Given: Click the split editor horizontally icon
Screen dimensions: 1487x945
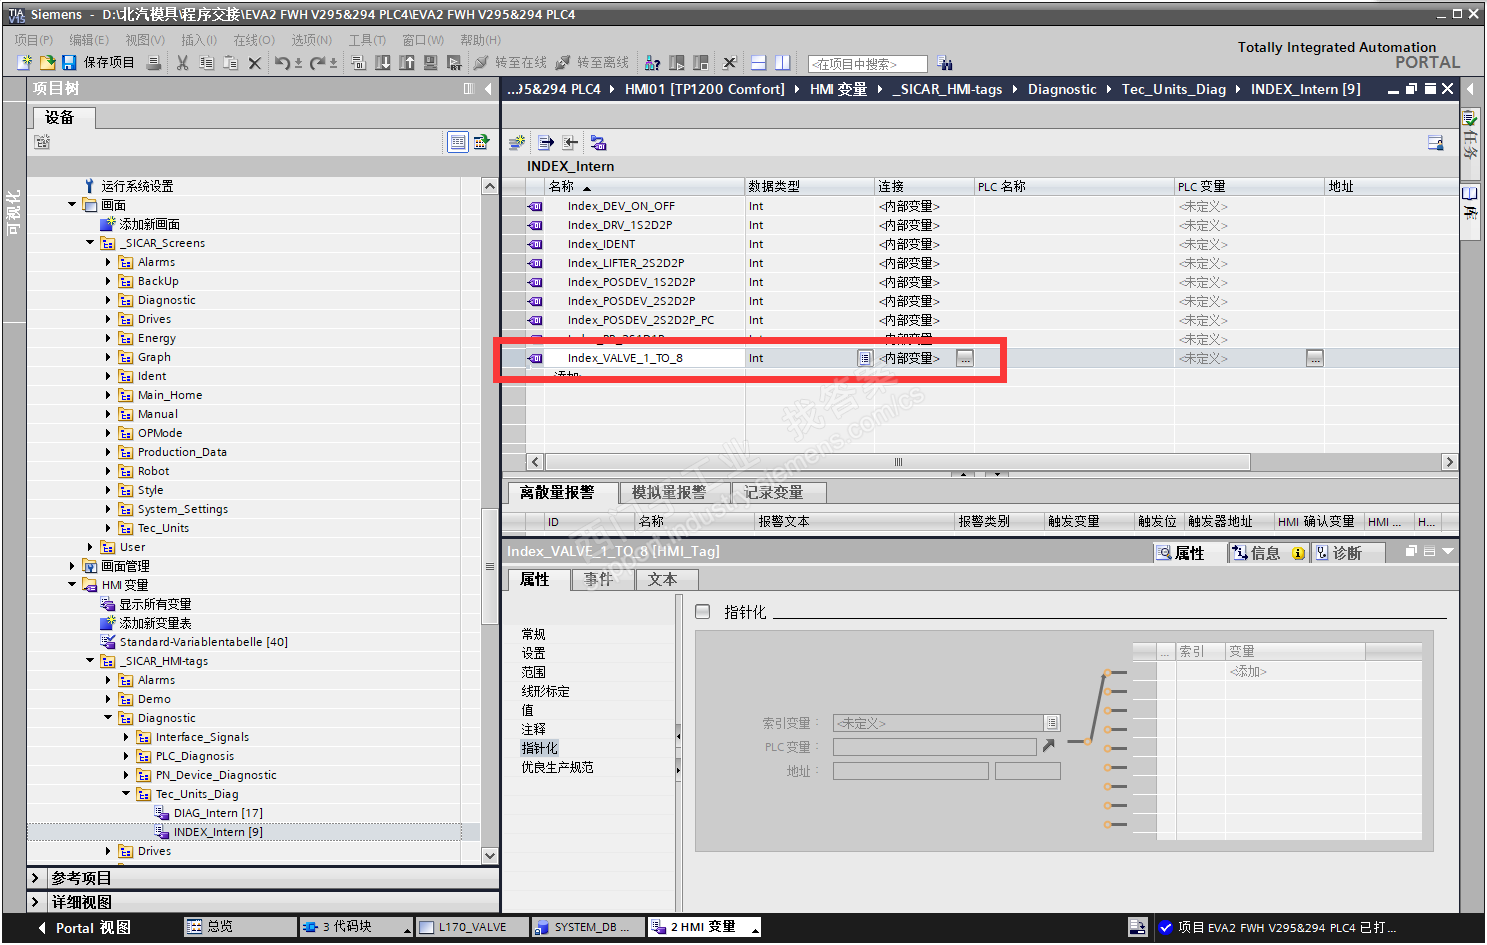Looking at the screenshot, I should point(759,63).
